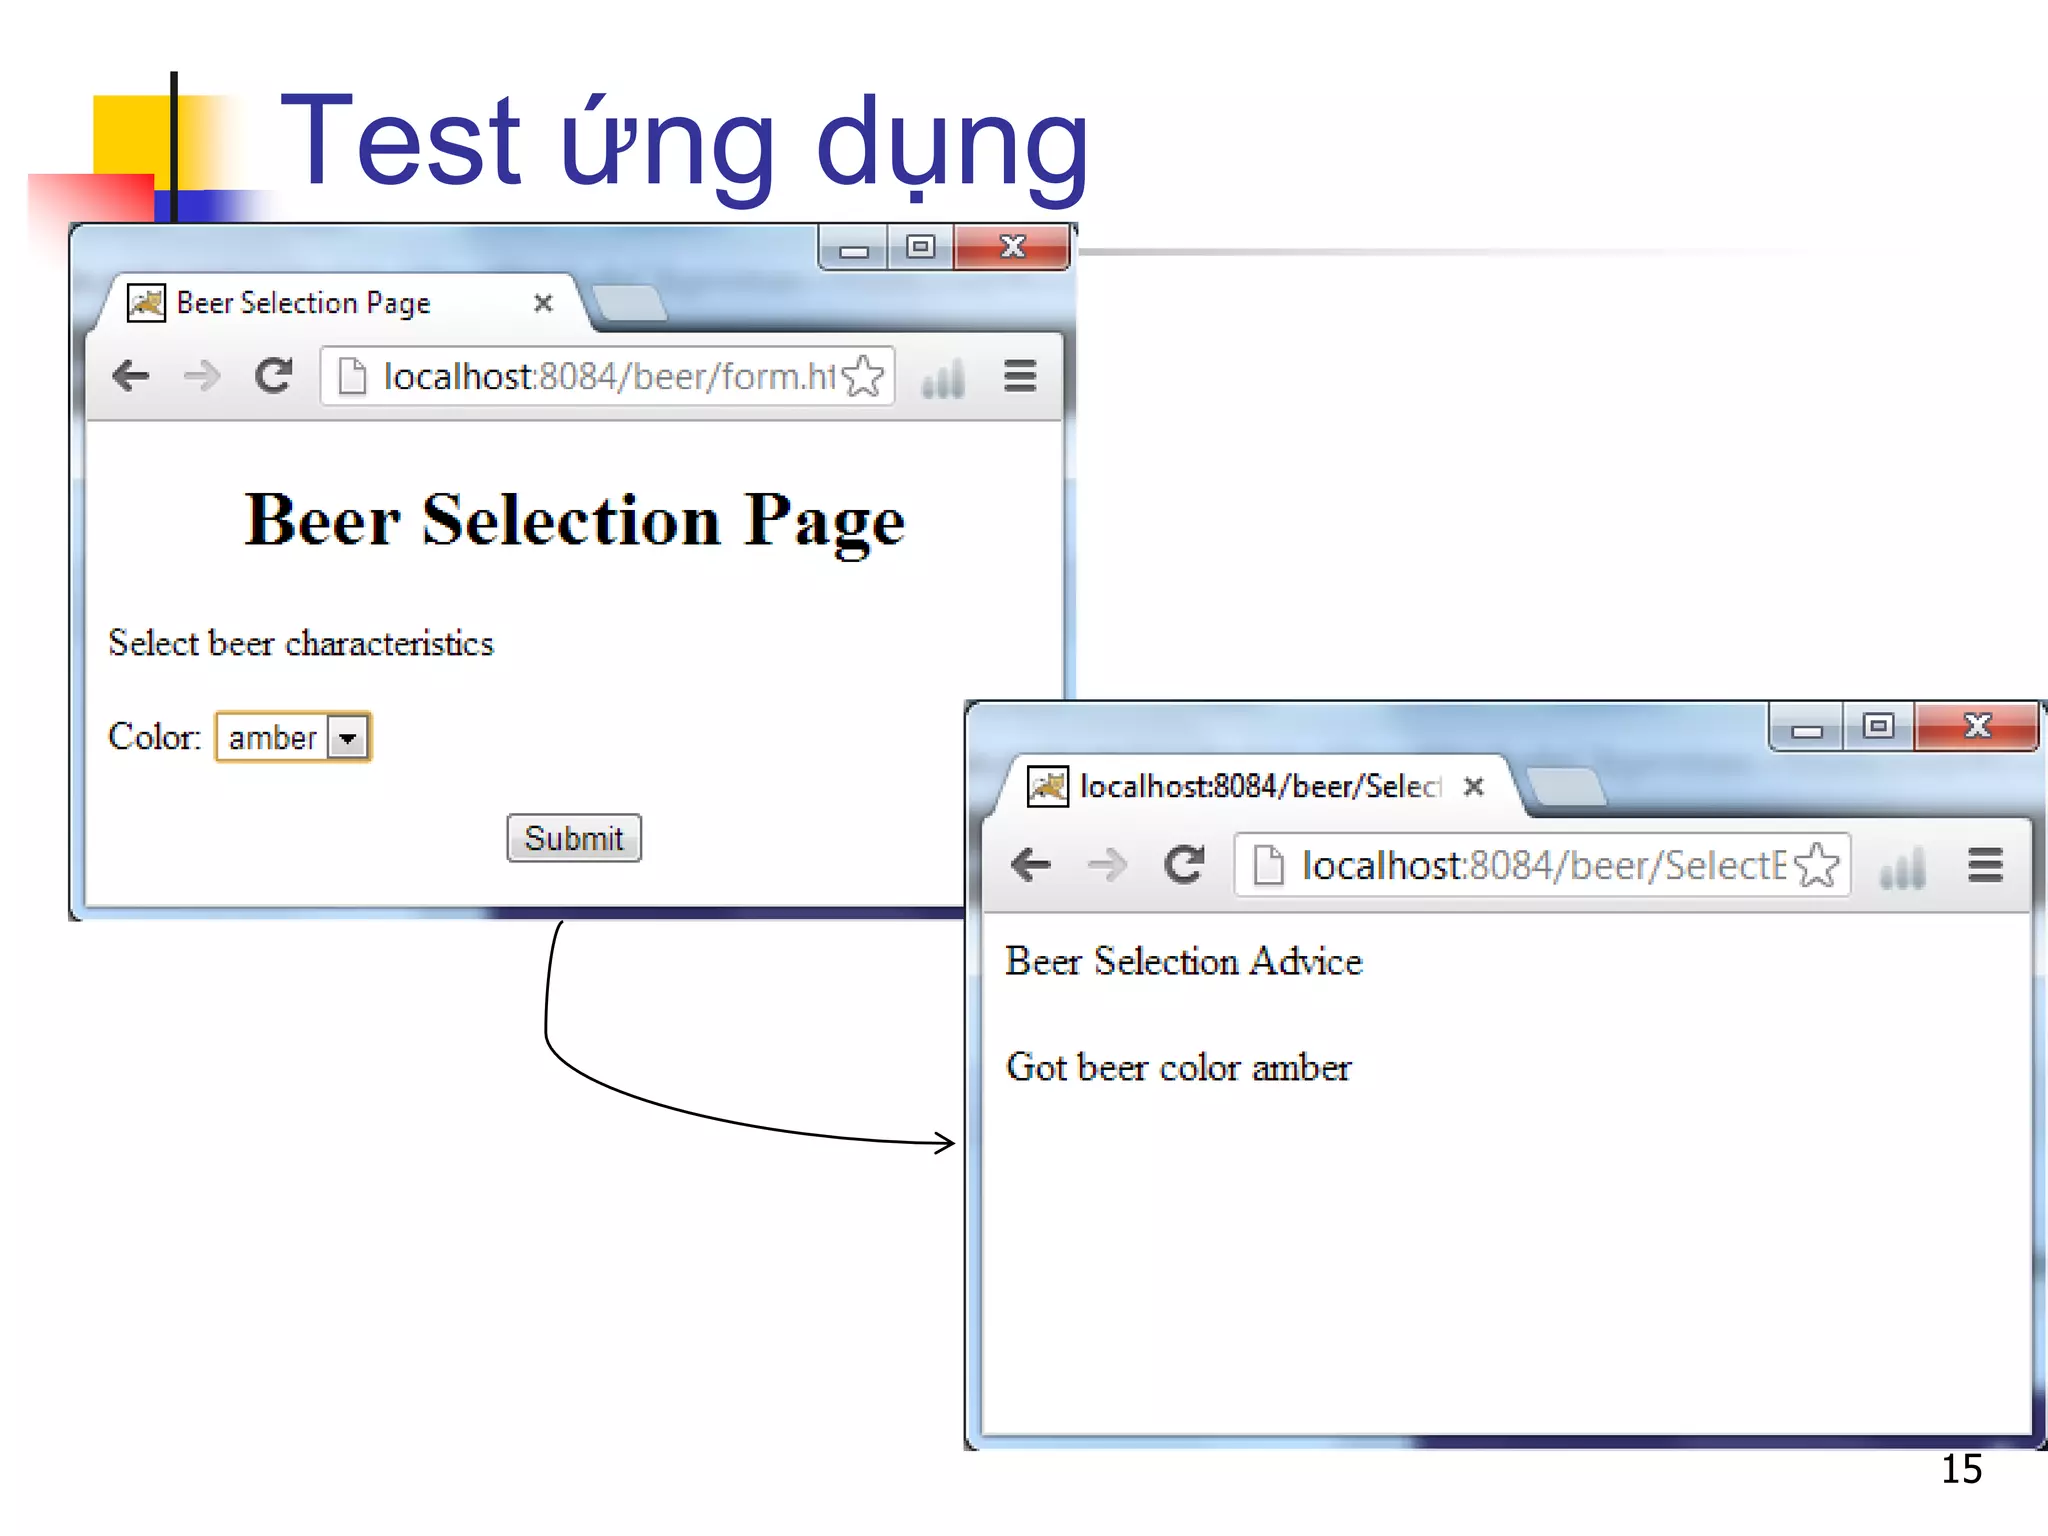Close the Beer Selection Page tab

coord(543,303)
